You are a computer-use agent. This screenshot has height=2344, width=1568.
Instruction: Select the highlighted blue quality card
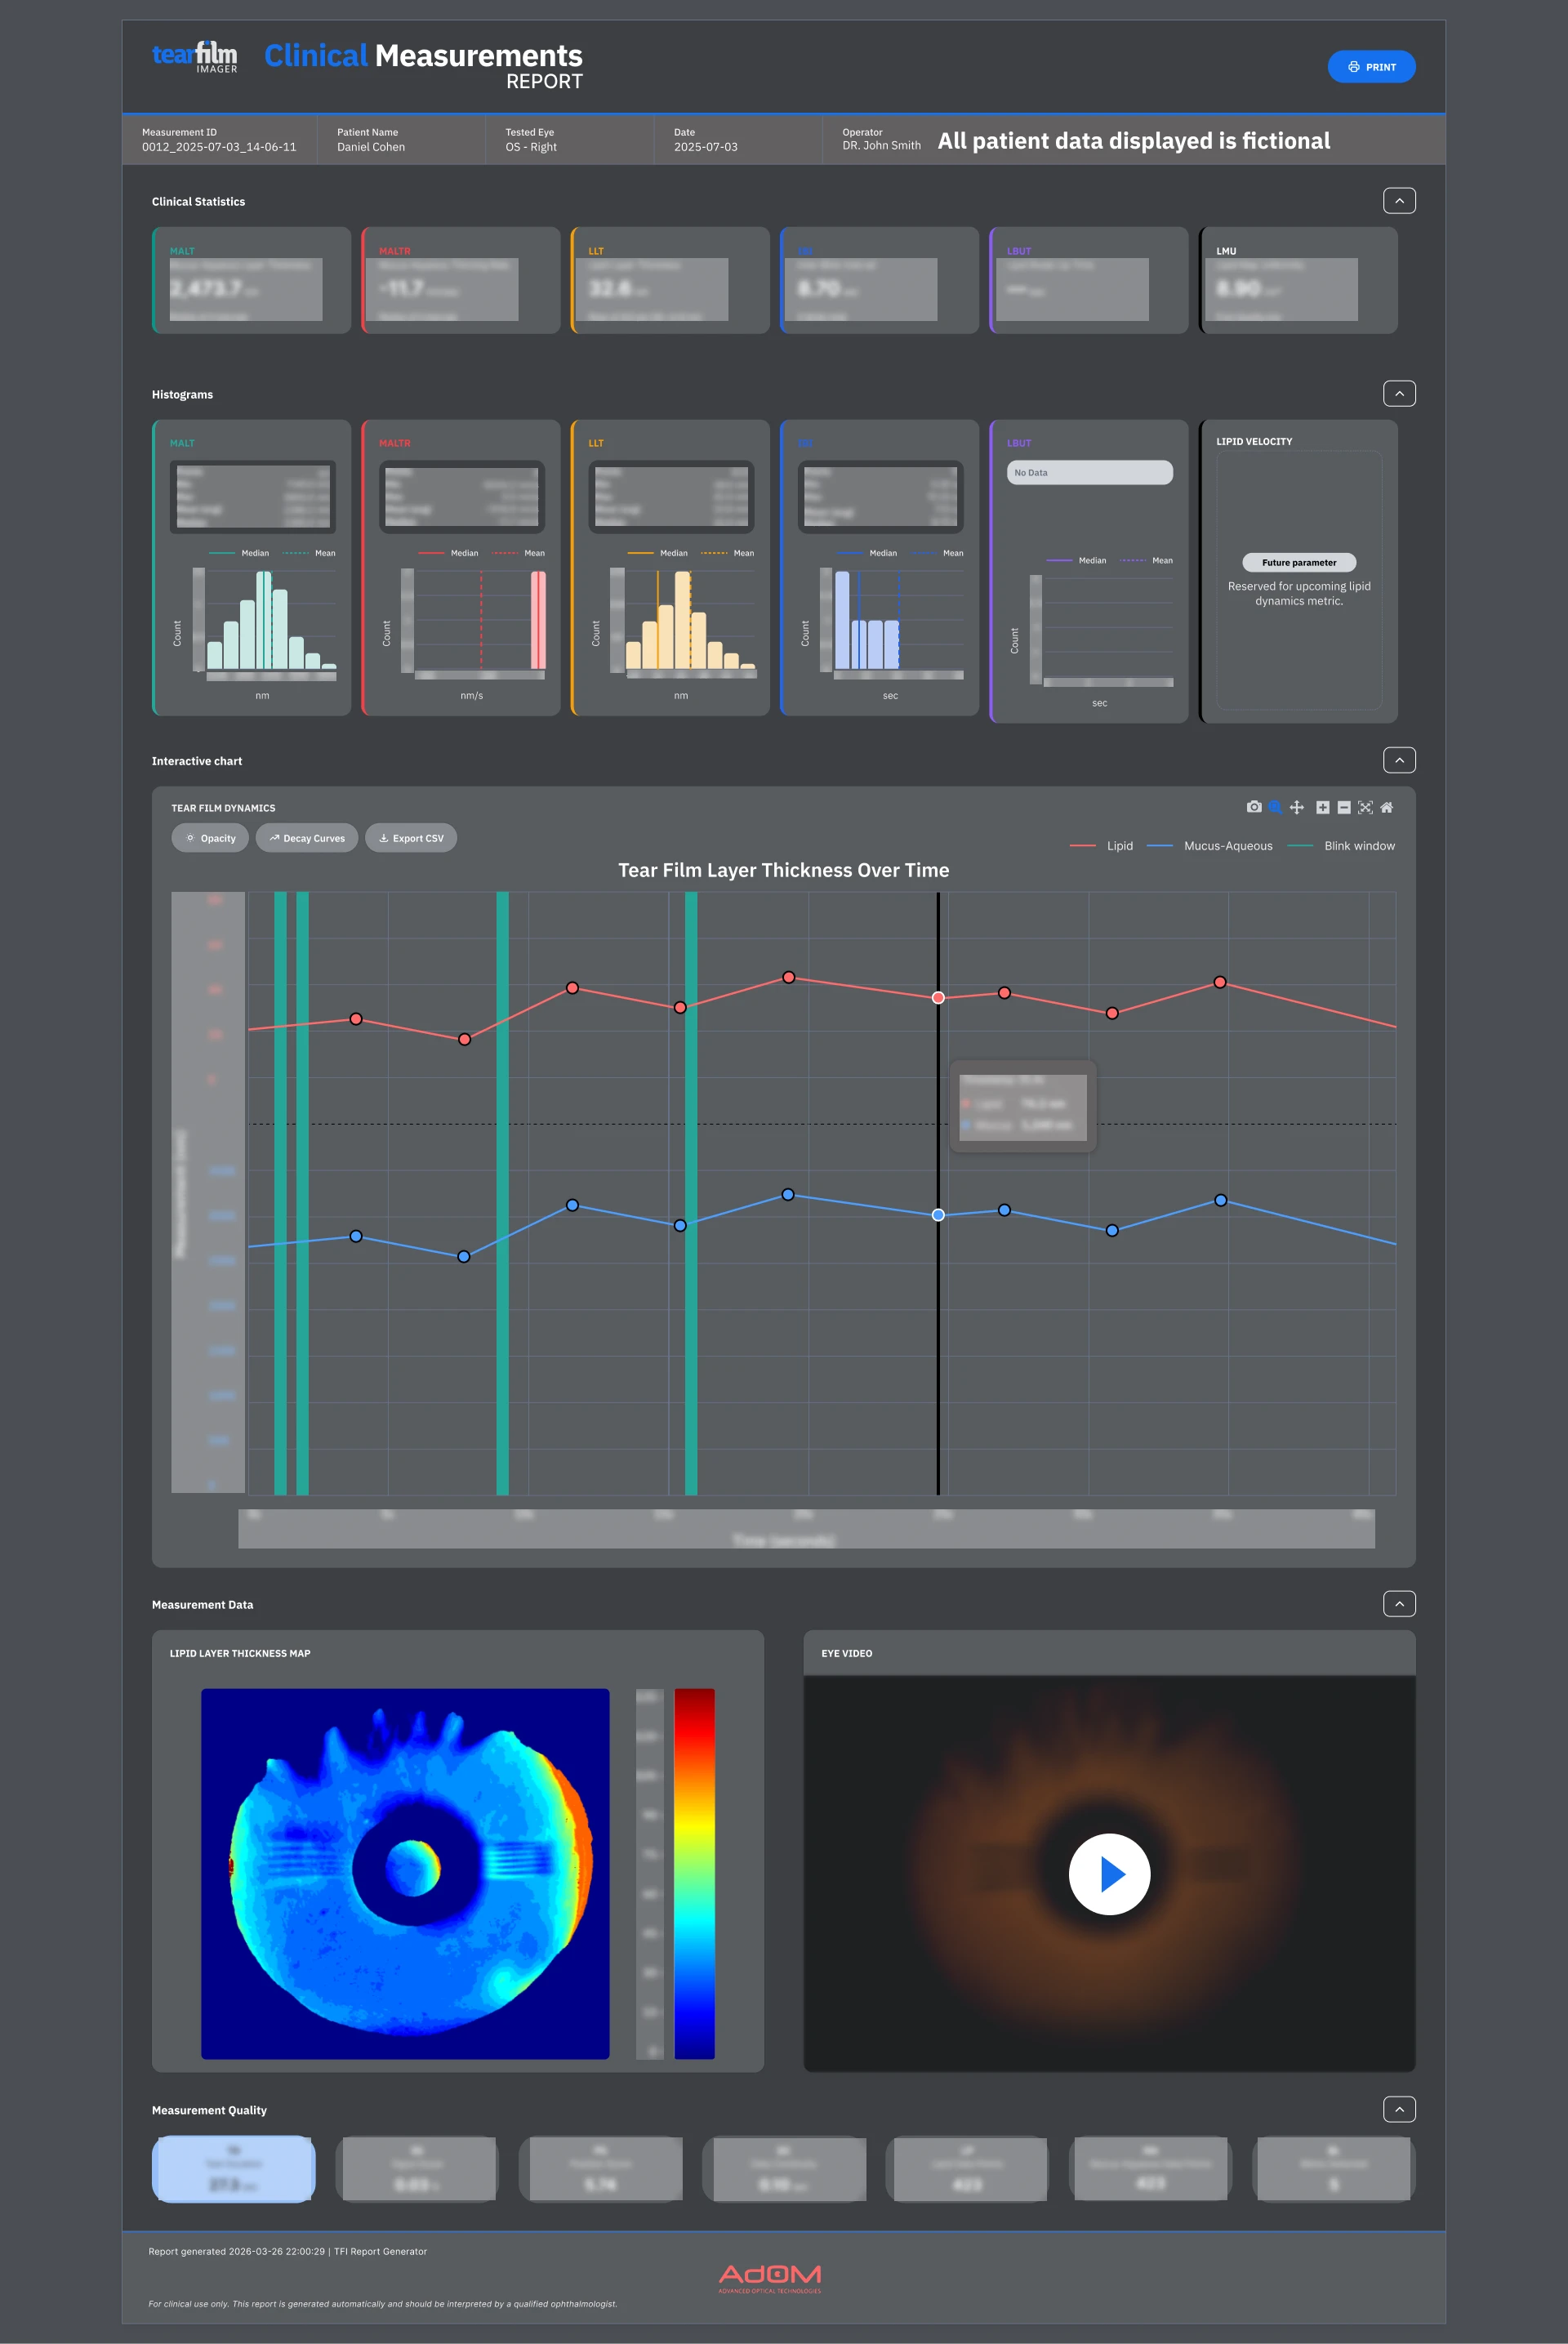pos(234,2168)
